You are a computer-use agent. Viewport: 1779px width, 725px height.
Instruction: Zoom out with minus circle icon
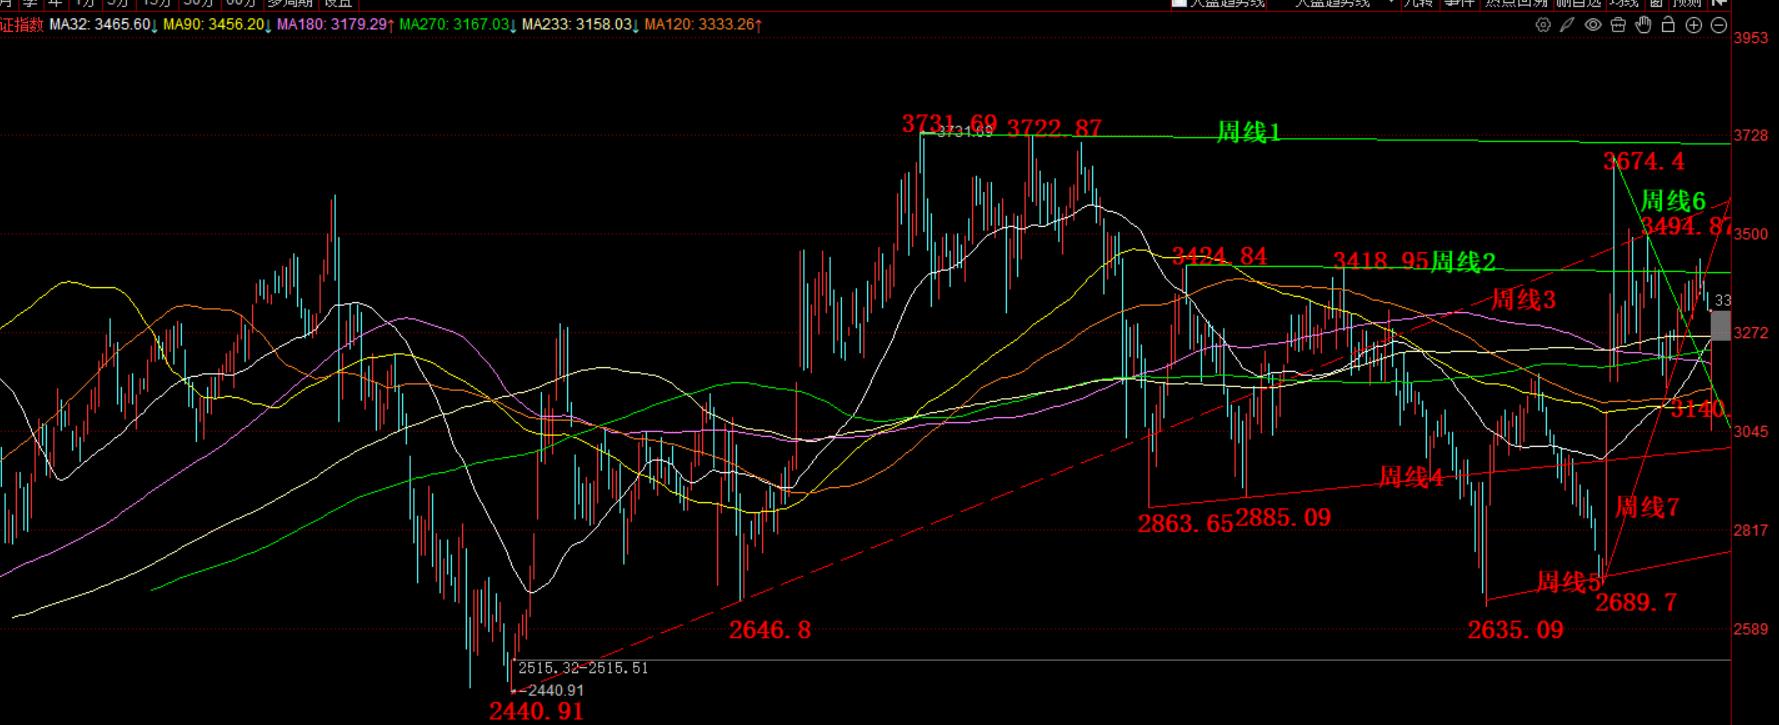pyautogui.click(x=1719, y=25)
